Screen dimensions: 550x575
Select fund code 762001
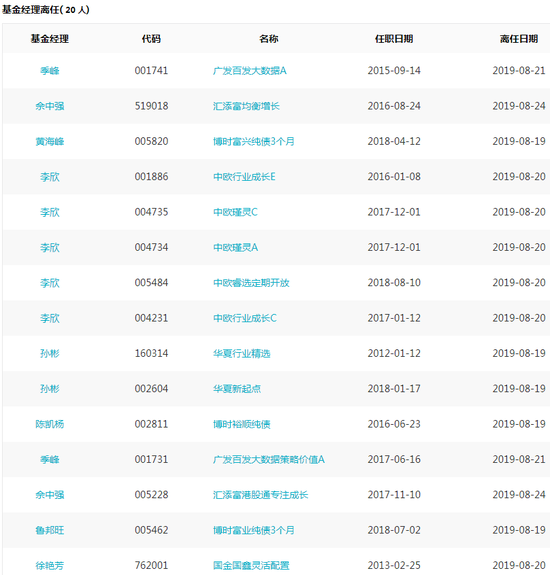(151, 565)
